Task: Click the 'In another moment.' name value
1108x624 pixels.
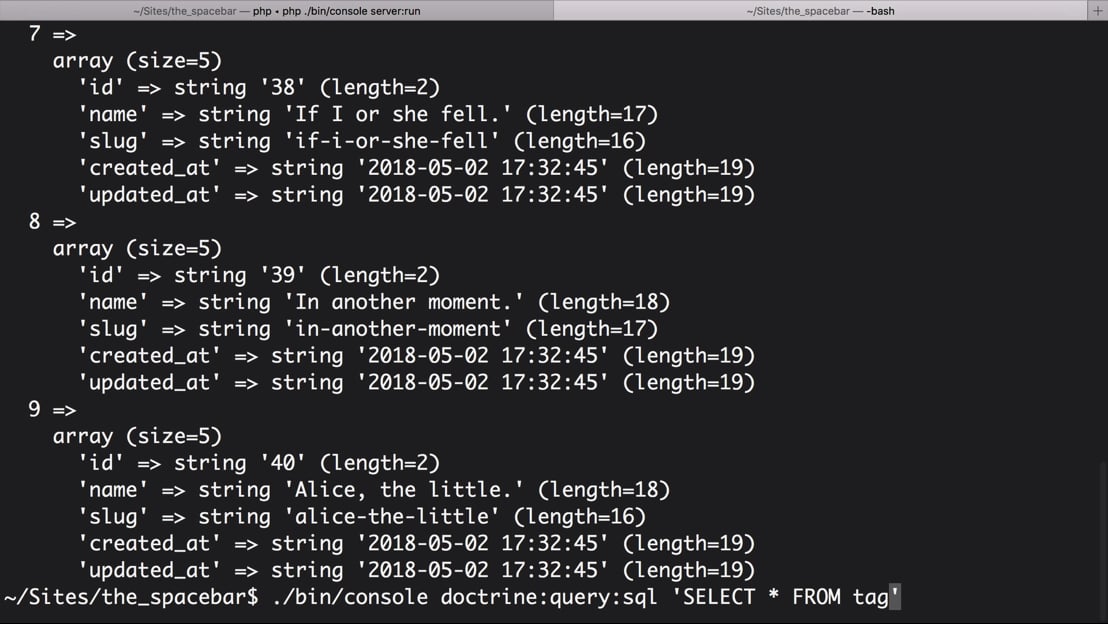Action: coord(405,302)
